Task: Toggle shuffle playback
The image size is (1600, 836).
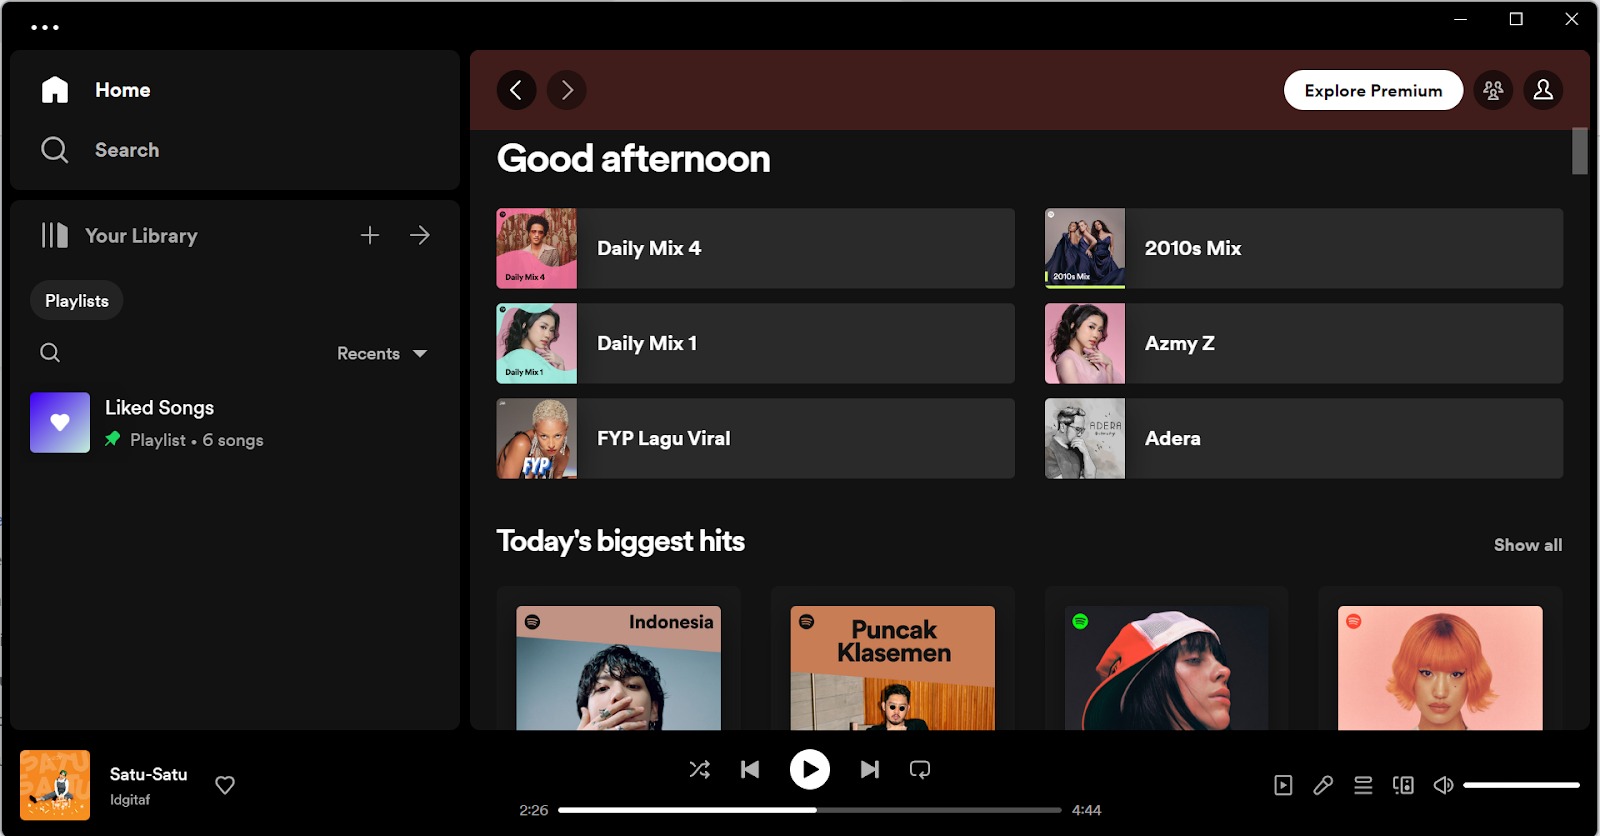Action: 700,769
